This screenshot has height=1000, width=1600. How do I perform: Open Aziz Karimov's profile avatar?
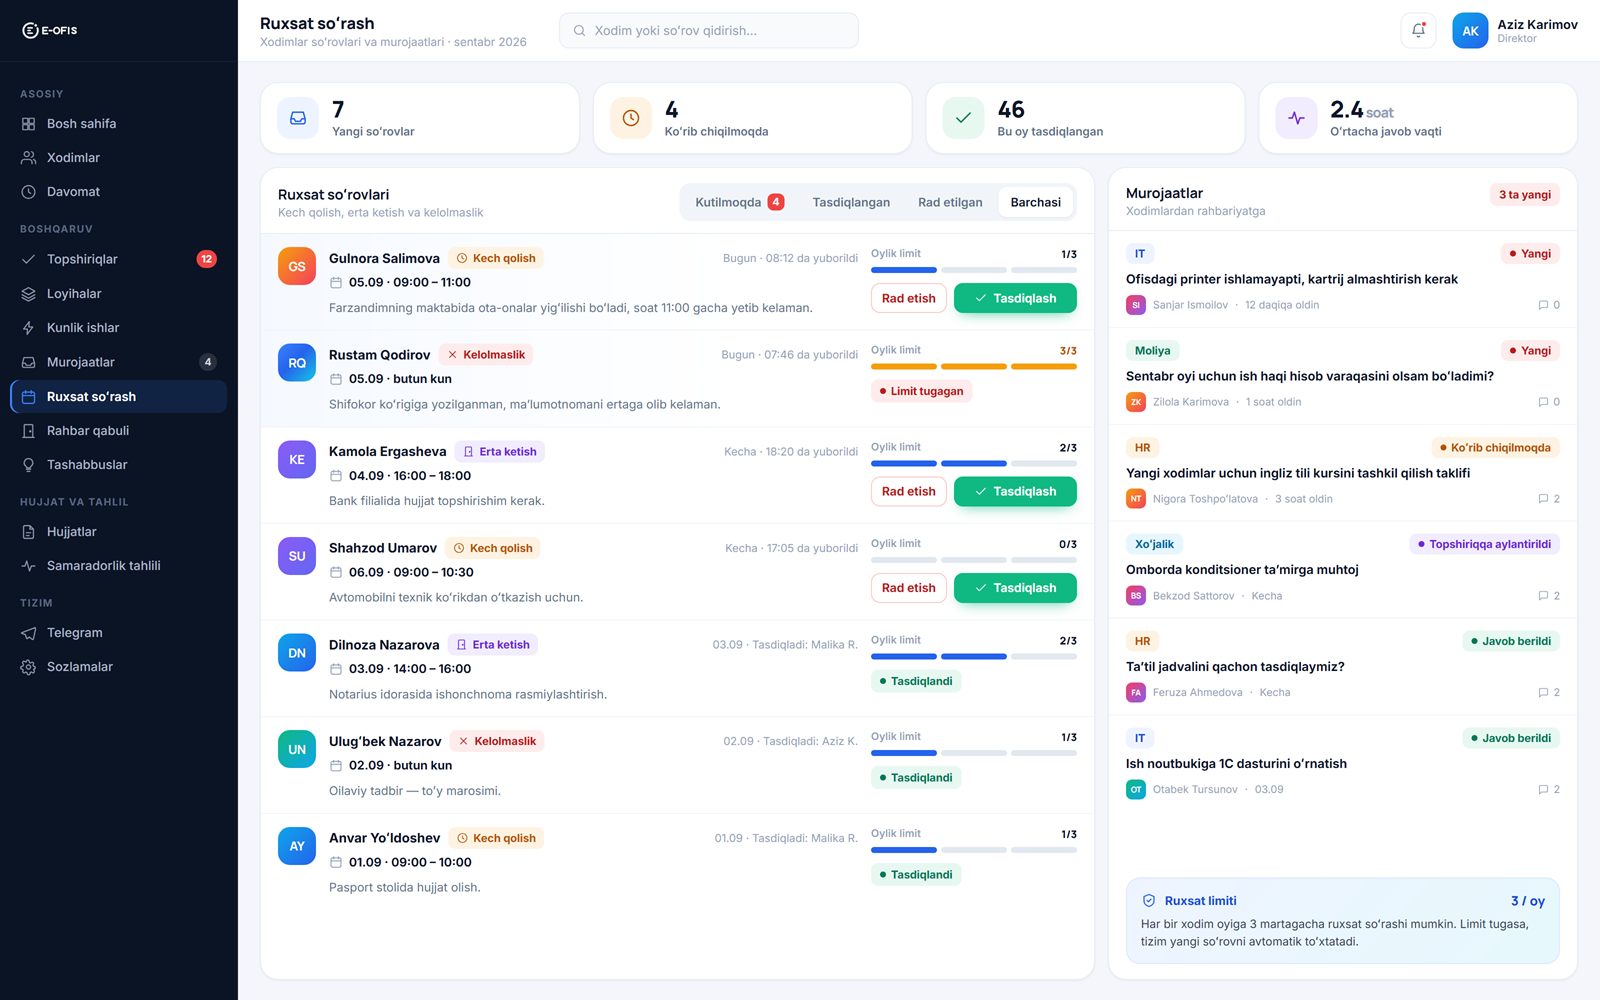point(1470,31)
